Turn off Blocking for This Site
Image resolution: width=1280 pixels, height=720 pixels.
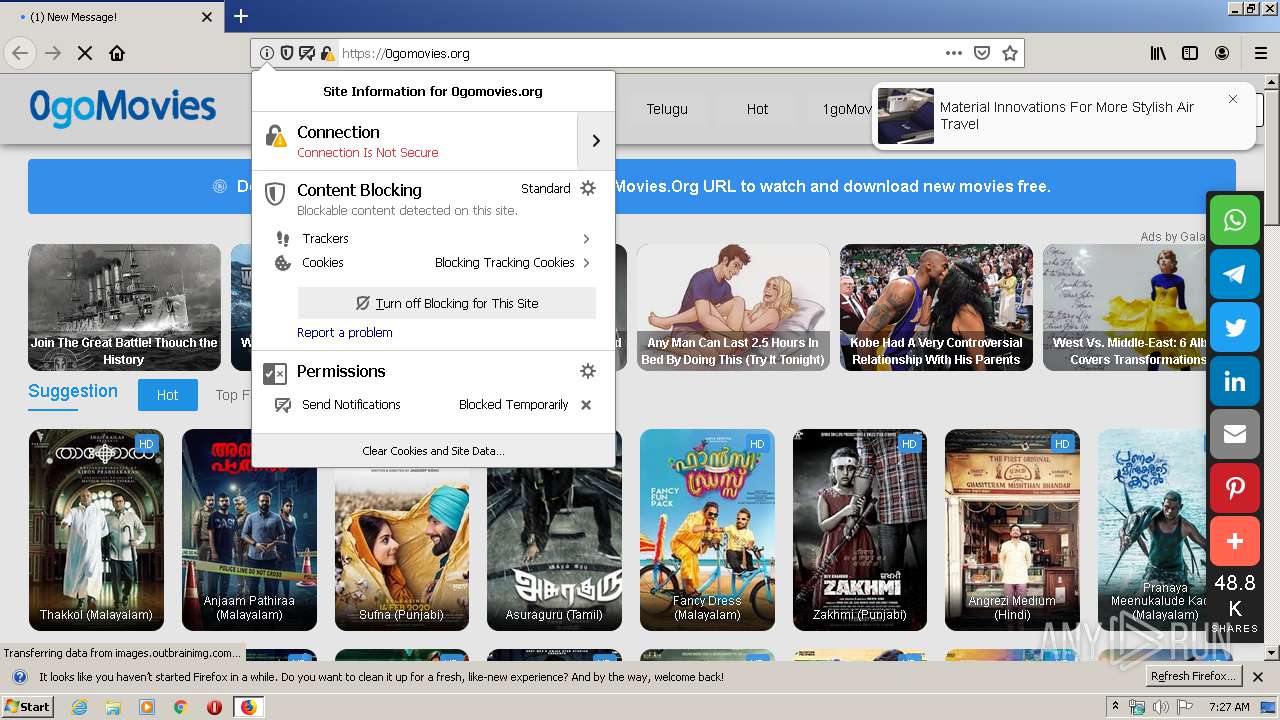pos(447,303)
